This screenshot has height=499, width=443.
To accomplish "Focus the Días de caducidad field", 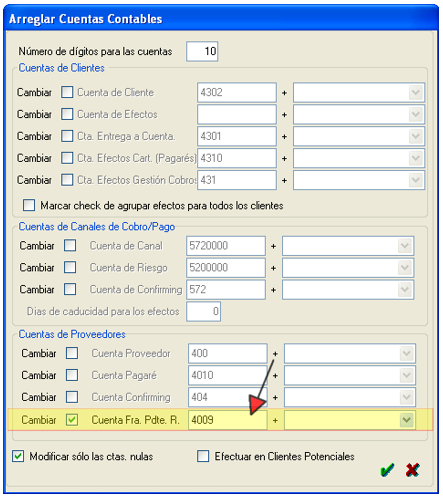I will point(204,311).
